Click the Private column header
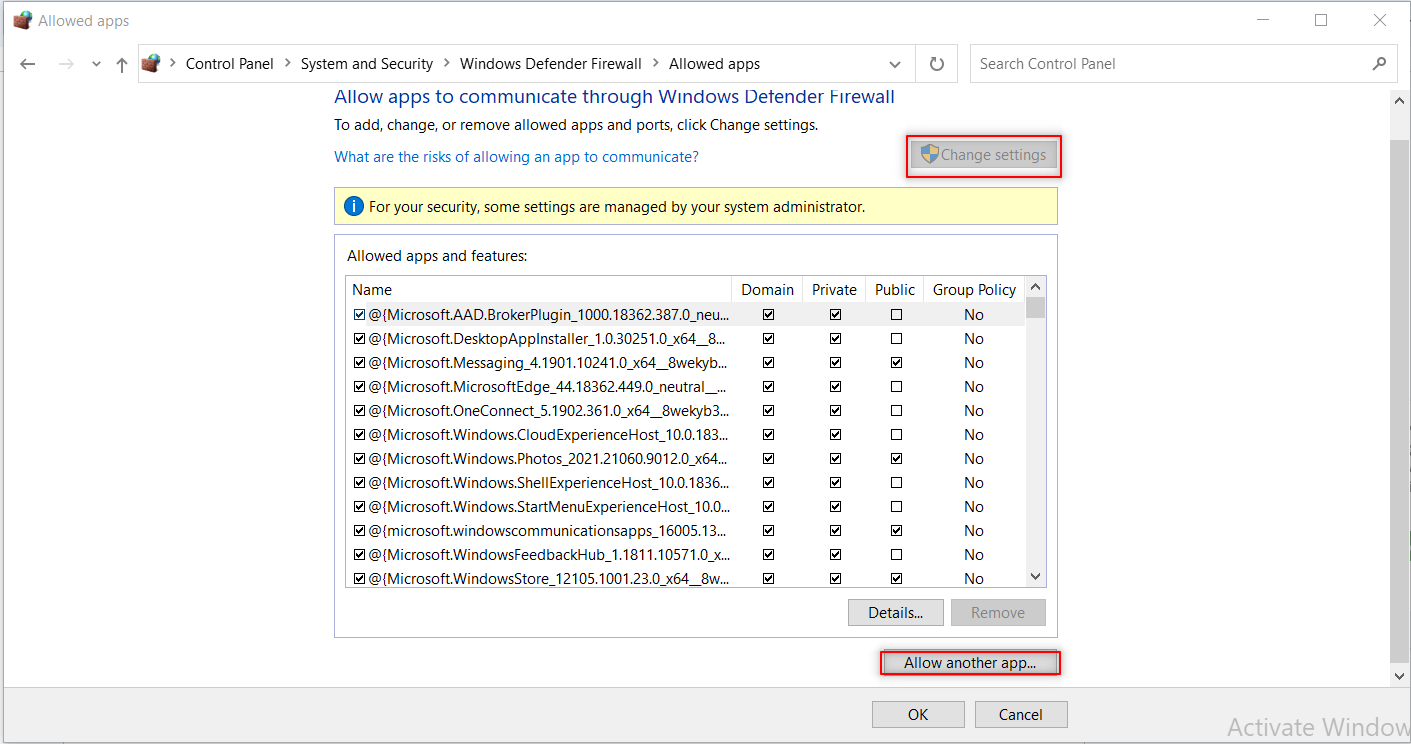 click(x=834, y=290)
